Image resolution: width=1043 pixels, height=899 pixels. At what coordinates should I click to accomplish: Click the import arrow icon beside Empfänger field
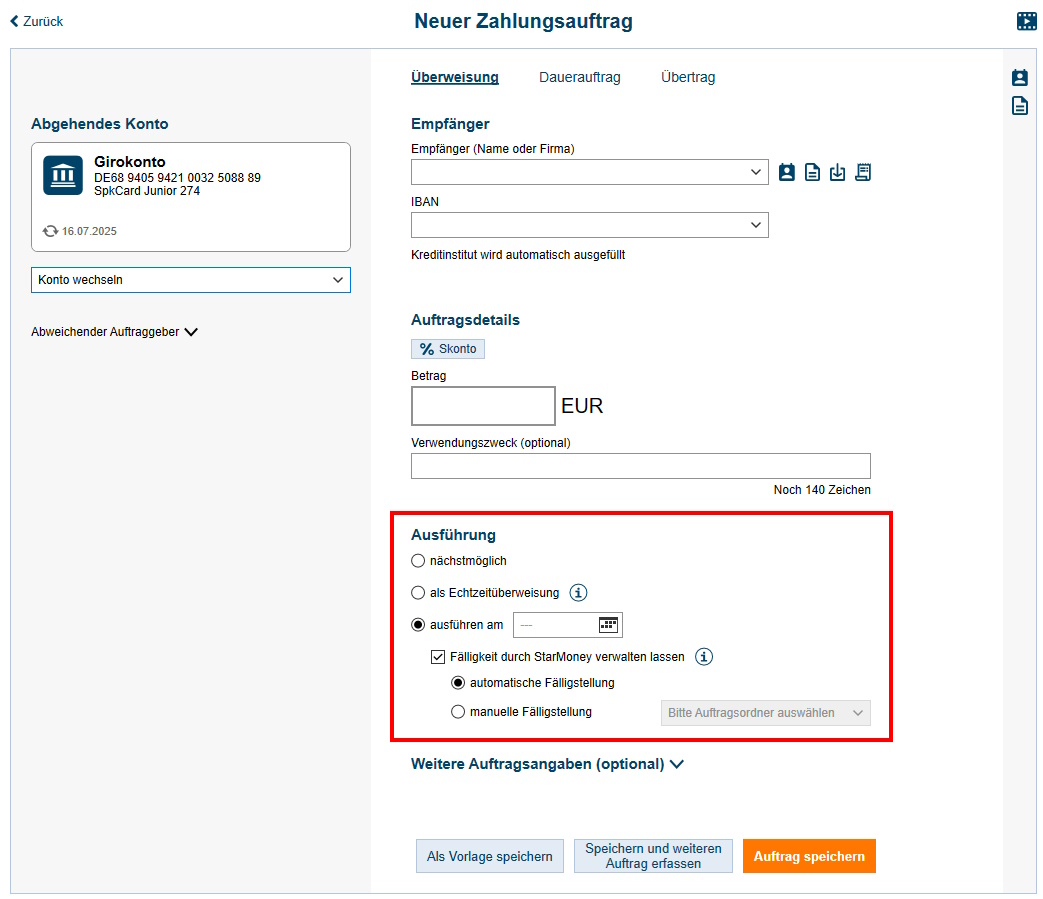click(x=838, y=172)
